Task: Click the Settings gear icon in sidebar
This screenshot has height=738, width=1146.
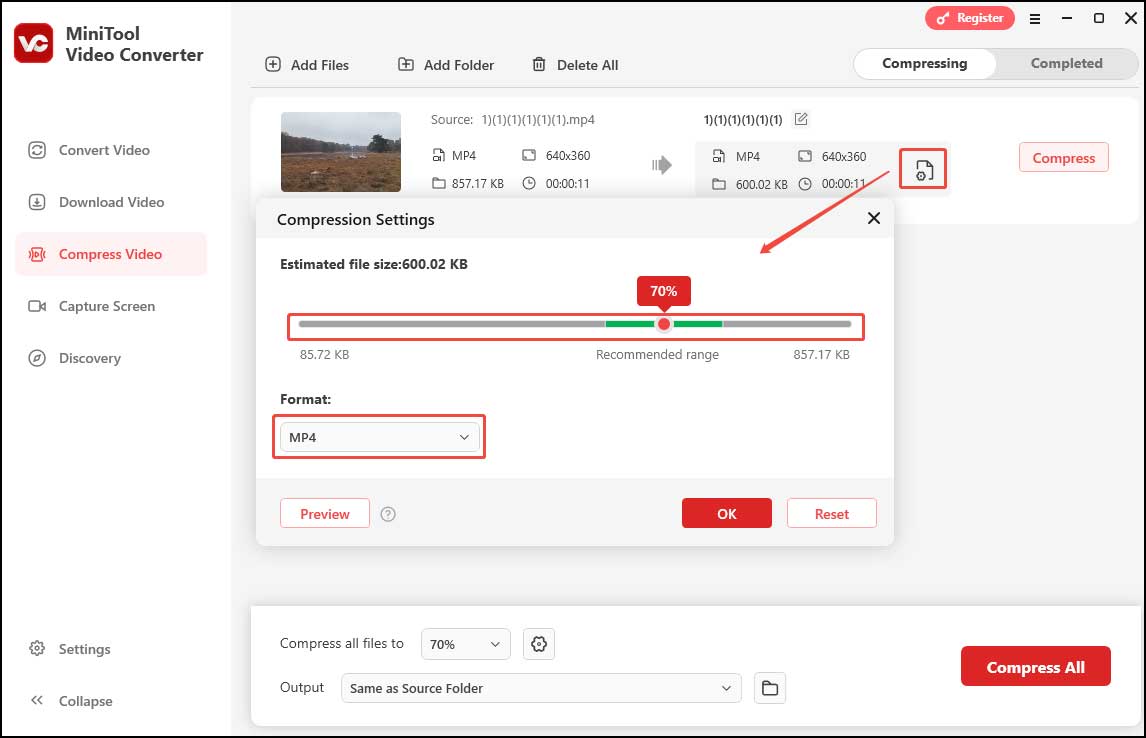Action: point(37,649)
